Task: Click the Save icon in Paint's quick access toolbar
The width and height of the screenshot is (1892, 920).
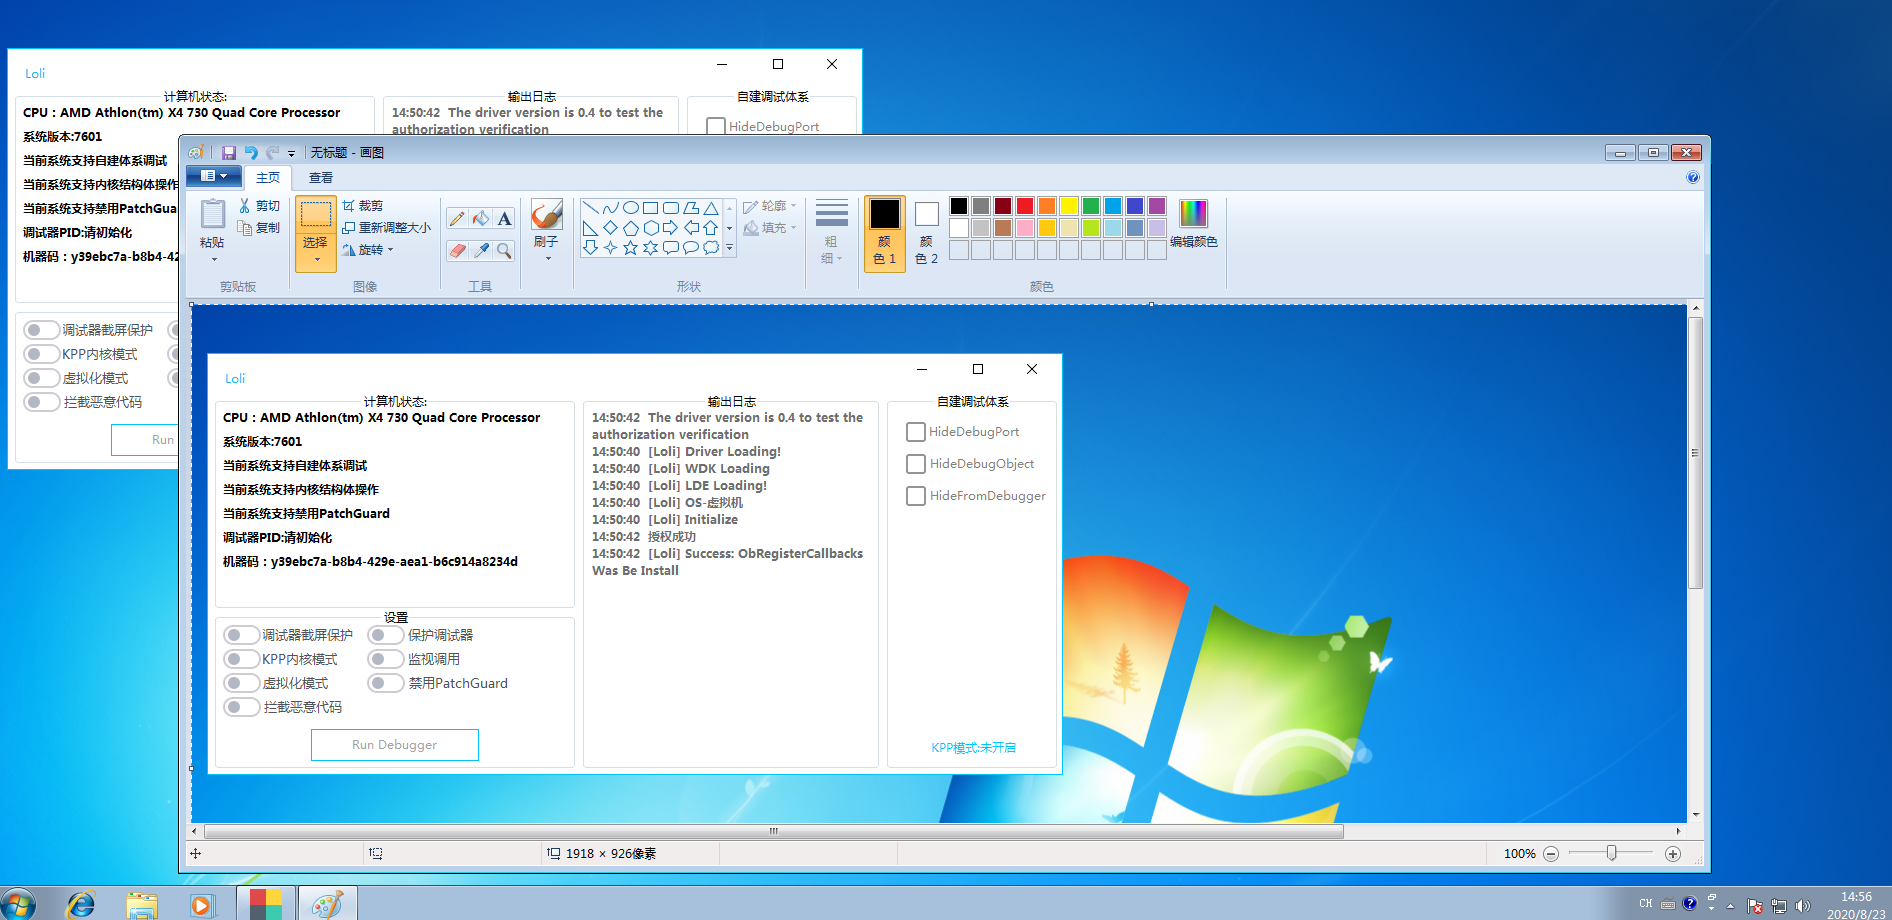Action: (x=229, y=153)
